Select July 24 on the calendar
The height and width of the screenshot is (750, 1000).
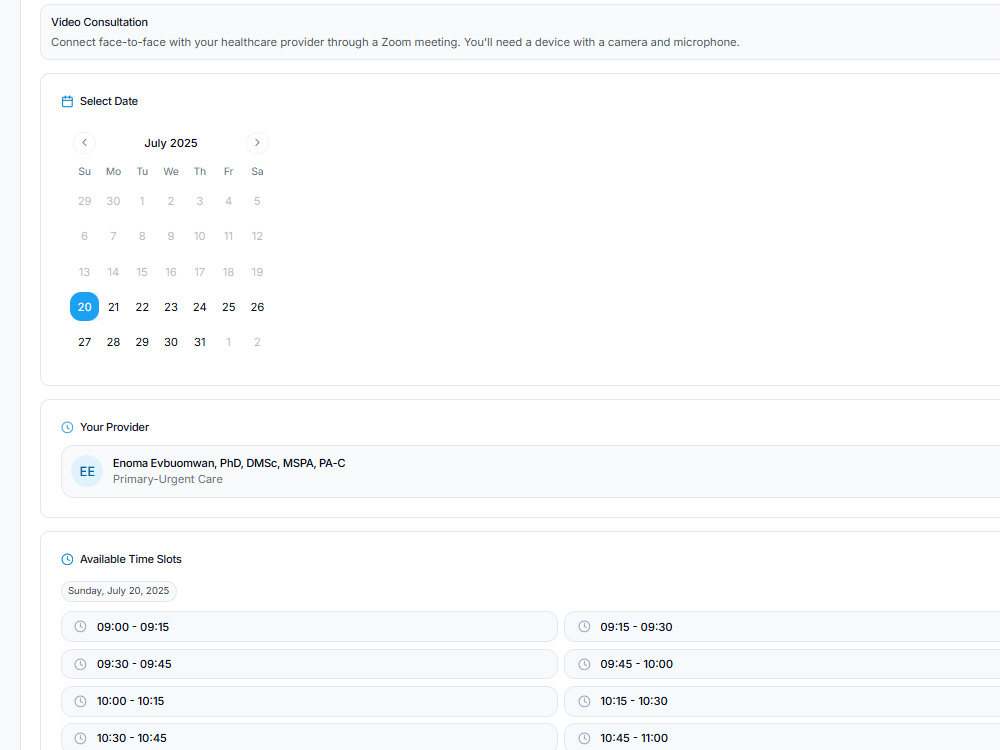200,307
